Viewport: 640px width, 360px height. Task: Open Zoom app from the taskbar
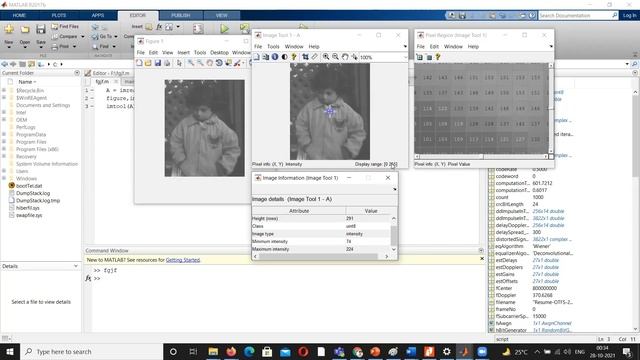[x=482, y=351]
